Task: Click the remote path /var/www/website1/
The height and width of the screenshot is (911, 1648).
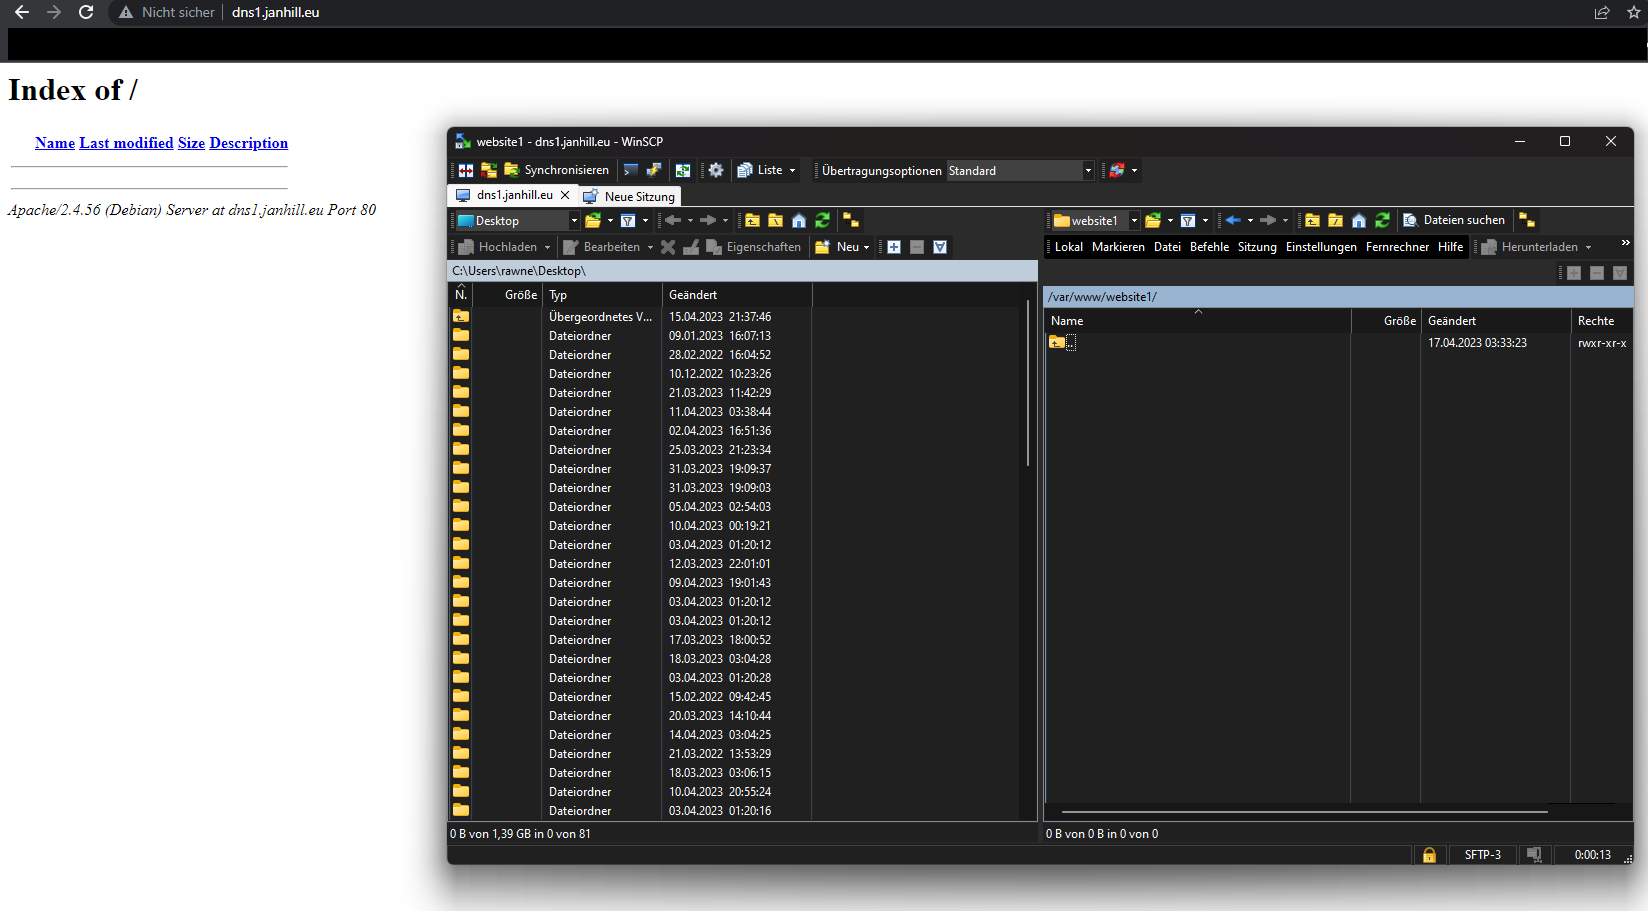Action: point(1102,297)
